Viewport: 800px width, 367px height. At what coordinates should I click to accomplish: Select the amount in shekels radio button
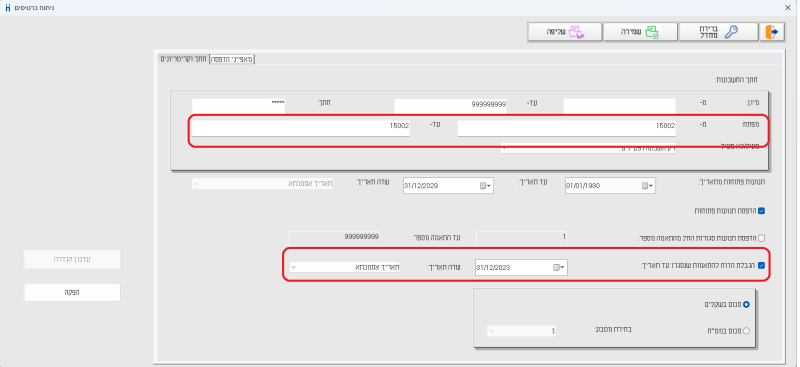[x=746, y=304]
